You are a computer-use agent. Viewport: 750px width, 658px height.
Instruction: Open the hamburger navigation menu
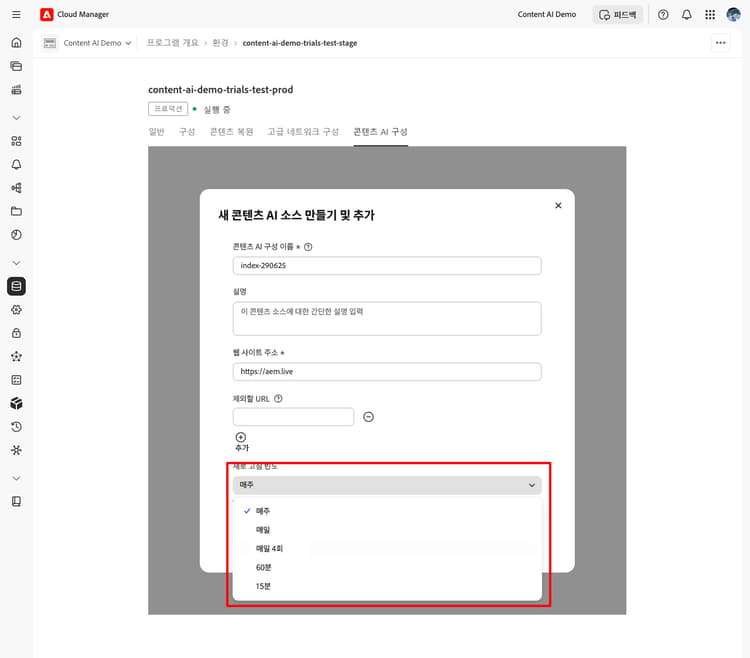16,14
